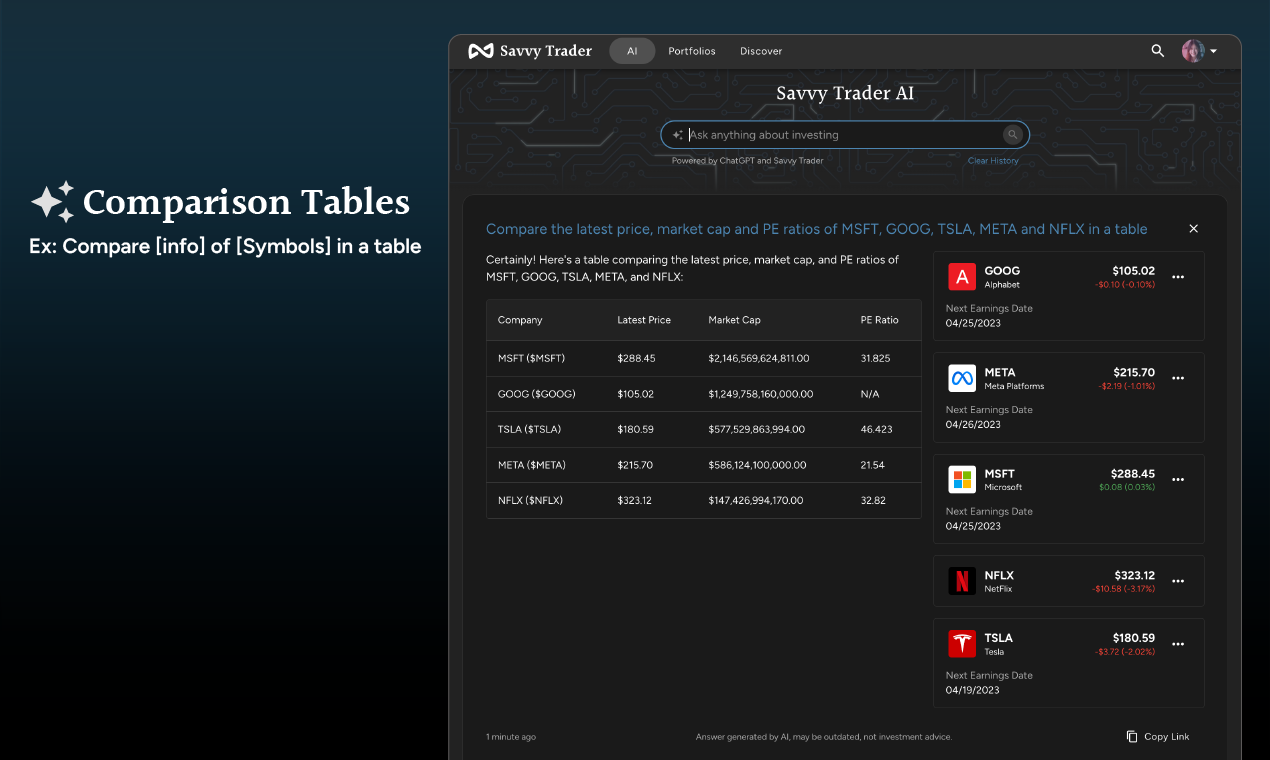Click the Netflix logo
Viewport: 1270px width, 760px height.
(962, 581)
